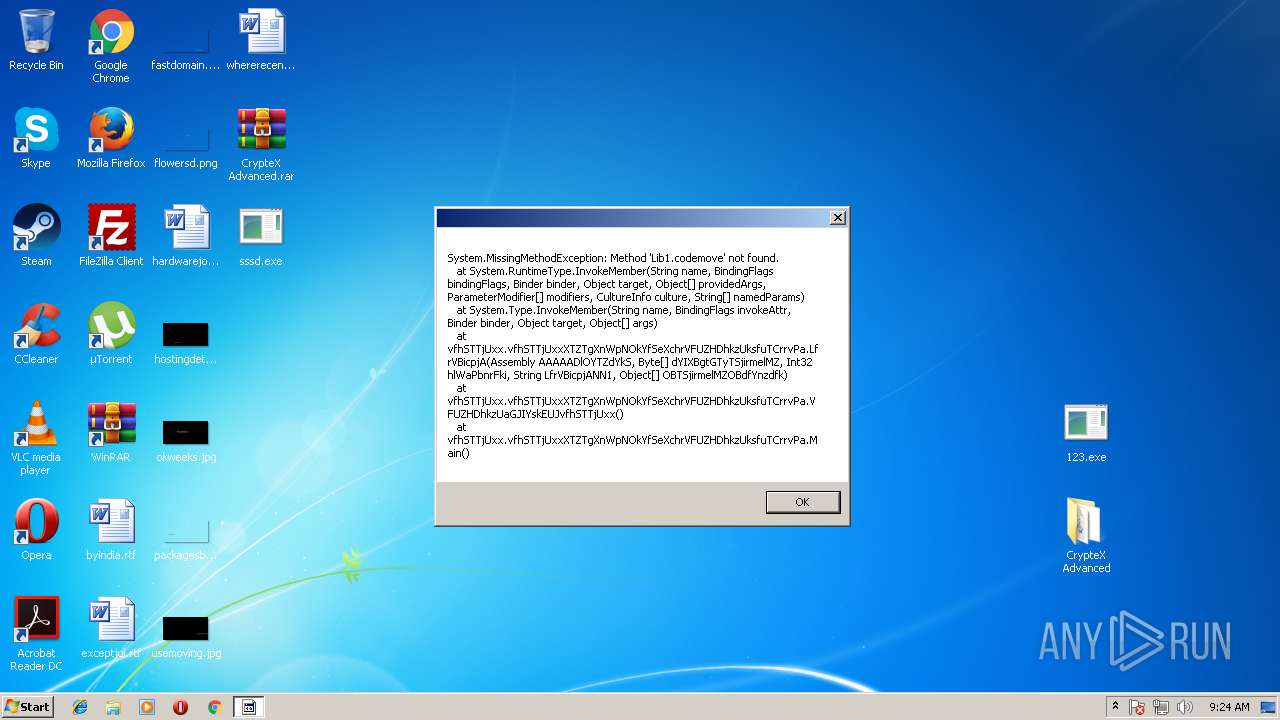This screenshot has width=1280, height=720.
Task: Launch VLC media player shortcut
Action: (36, 438)
